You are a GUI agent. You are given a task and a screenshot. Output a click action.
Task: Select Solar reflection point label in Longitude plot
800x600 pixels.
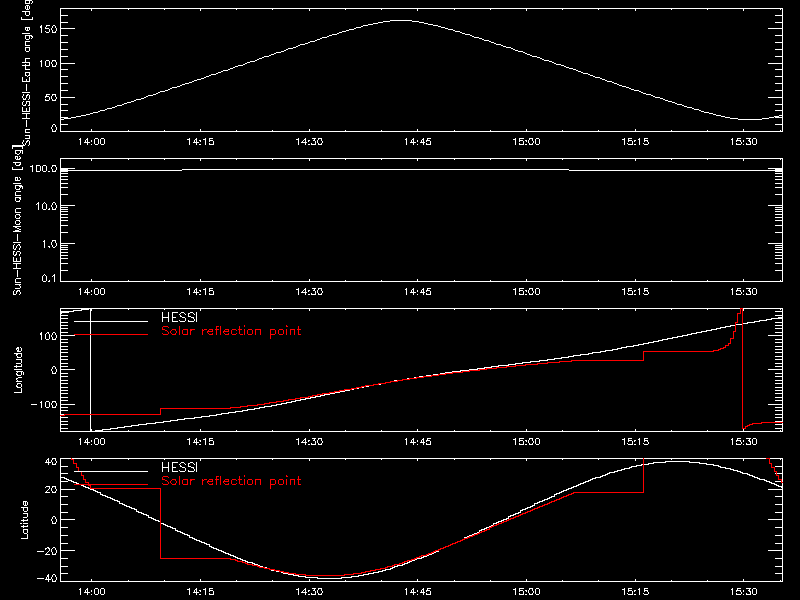point(231,331)
